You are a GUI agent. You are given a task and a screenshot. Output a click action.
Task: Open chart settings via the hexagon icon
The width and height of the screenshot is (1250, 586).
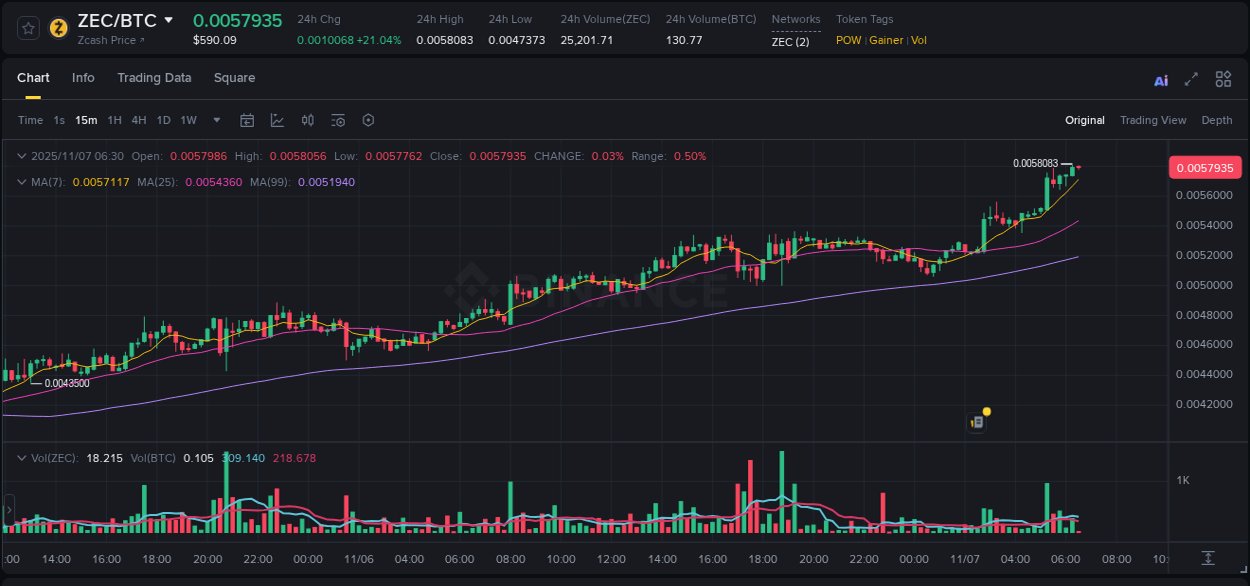[368, 120]
